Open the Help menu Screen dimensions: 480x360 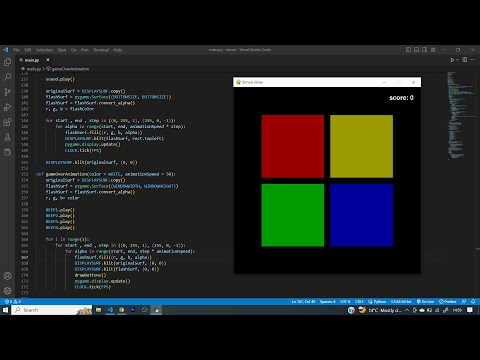click(118, 50)
